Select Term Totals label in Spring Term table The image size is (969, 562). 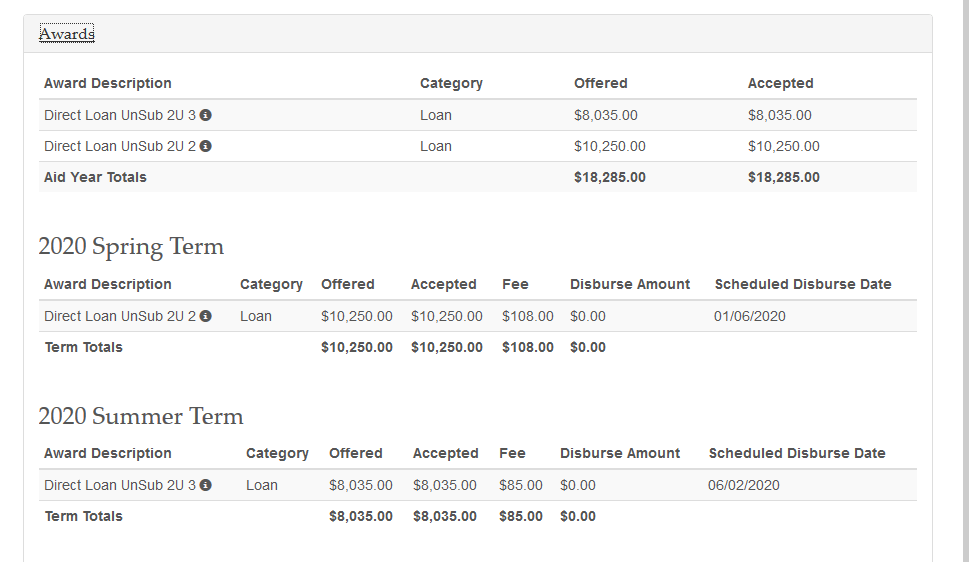coord(84,347)
